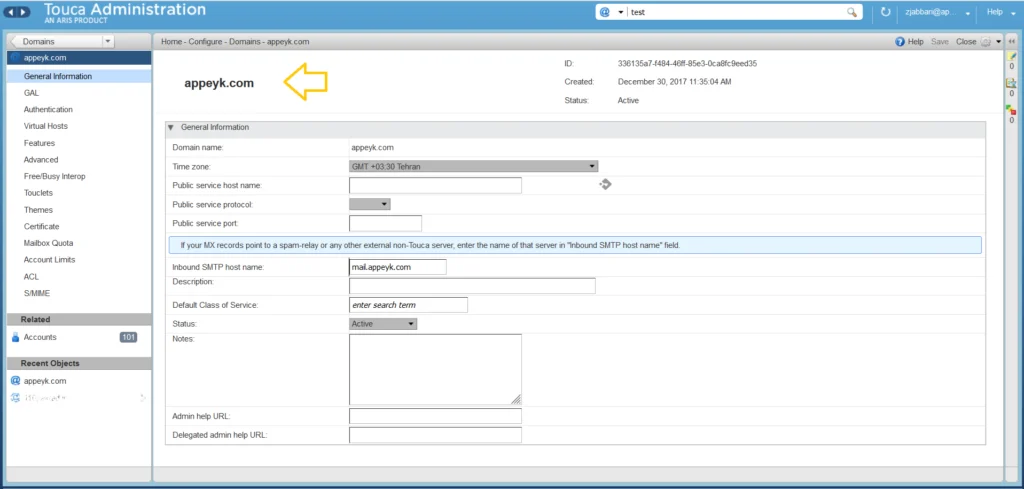Image resolution: width=1024 pixels, height=489 pixels.
Task: Click the arrow icon beside Public service host name
Action: 605,185
